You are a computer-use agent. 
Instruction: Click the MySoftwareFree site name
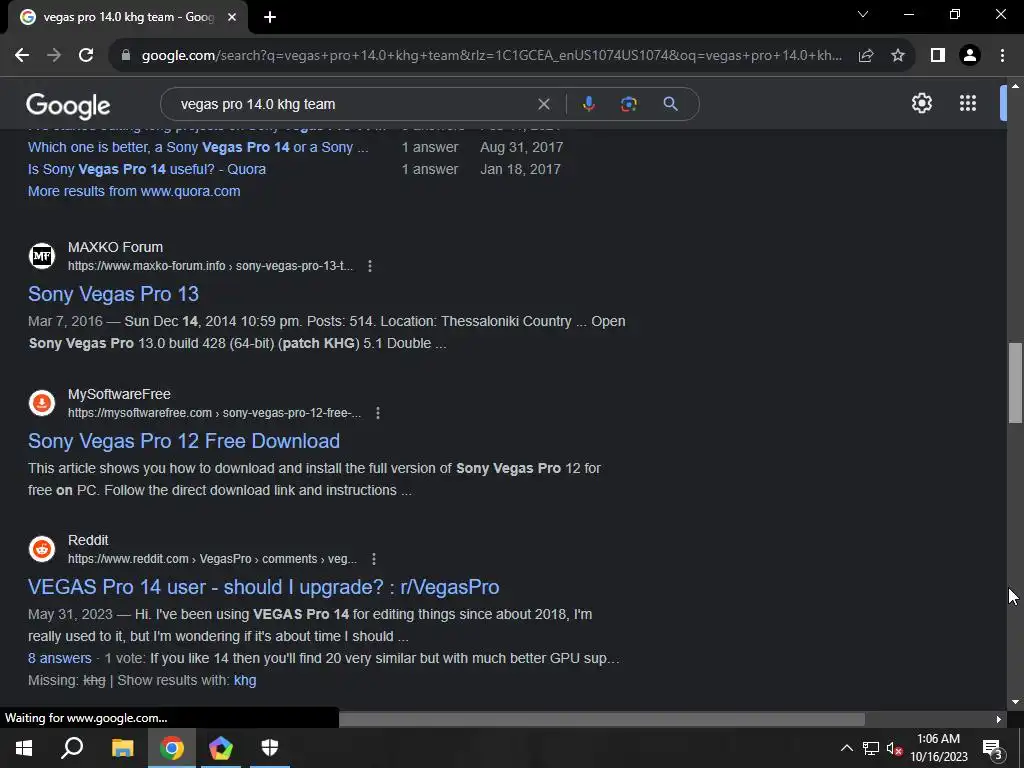click(119, 394)
